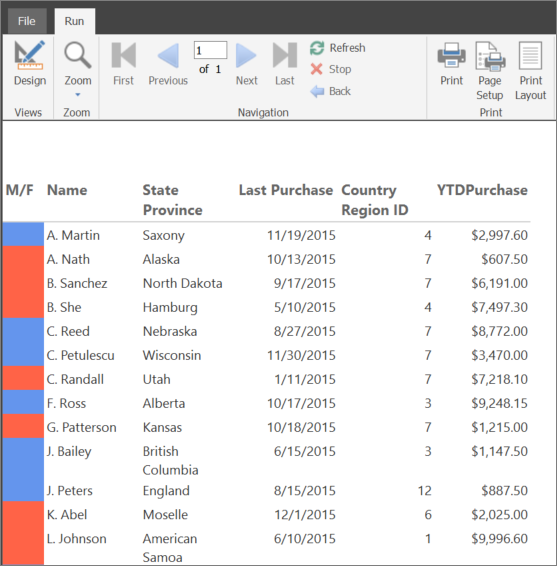Click the red M/F cell for A. Nath
The width and height of the screenshot is (557, 566).
point(23,258)
